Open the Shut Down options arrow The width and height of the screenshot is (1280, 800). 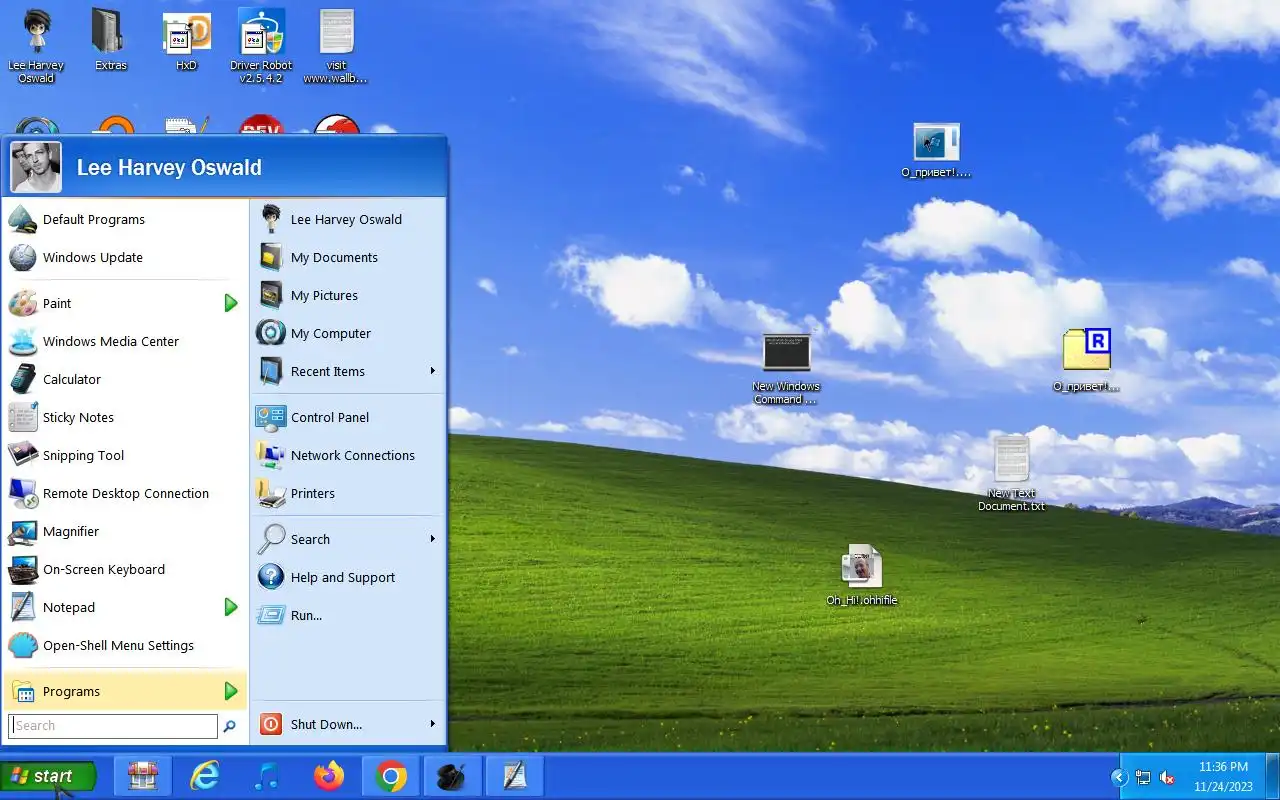(x=433, y=724)
